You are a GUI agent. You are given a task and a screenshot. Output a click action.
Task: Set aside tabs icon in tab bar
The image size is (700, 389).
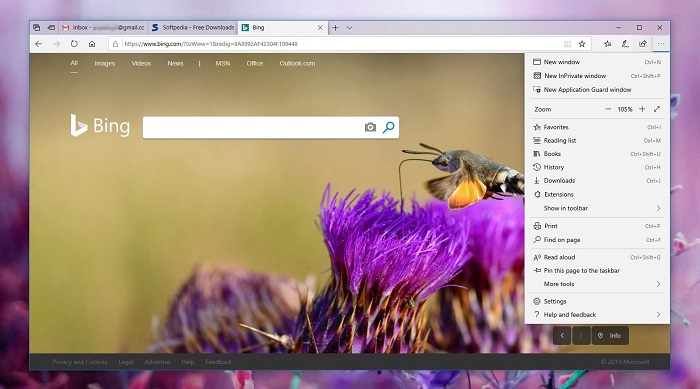point(51,28)
